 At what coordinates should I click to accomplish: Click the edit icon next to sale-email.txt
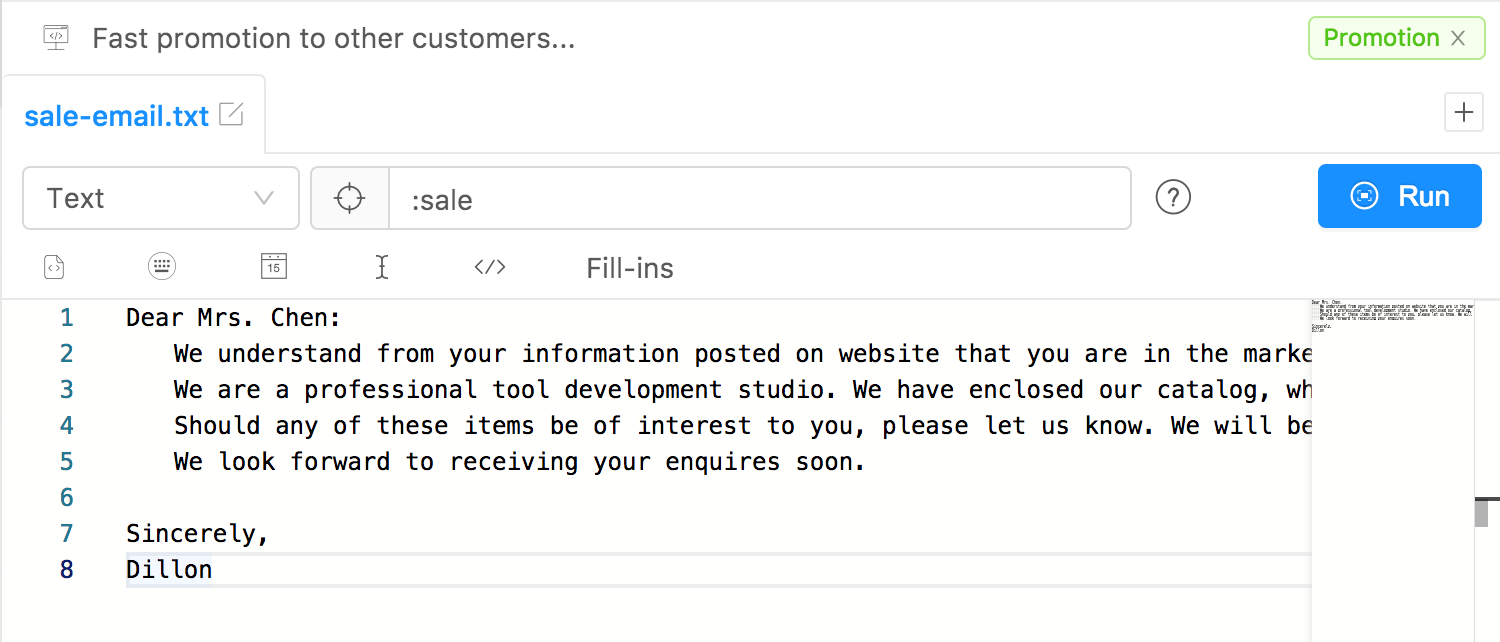[231, 115]
